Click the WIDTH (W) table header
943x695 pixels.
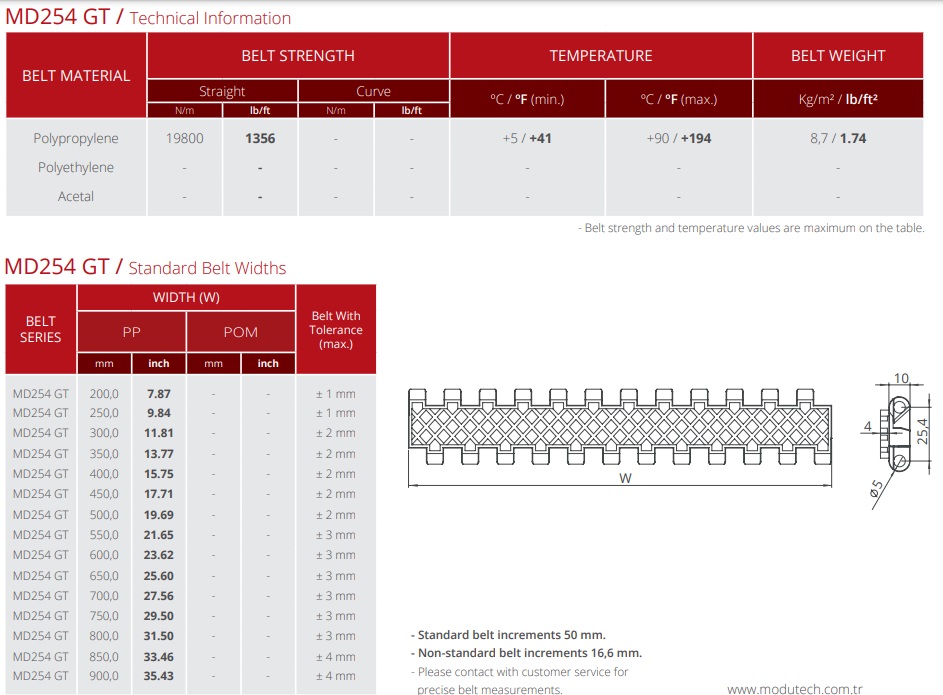point(186,298)
